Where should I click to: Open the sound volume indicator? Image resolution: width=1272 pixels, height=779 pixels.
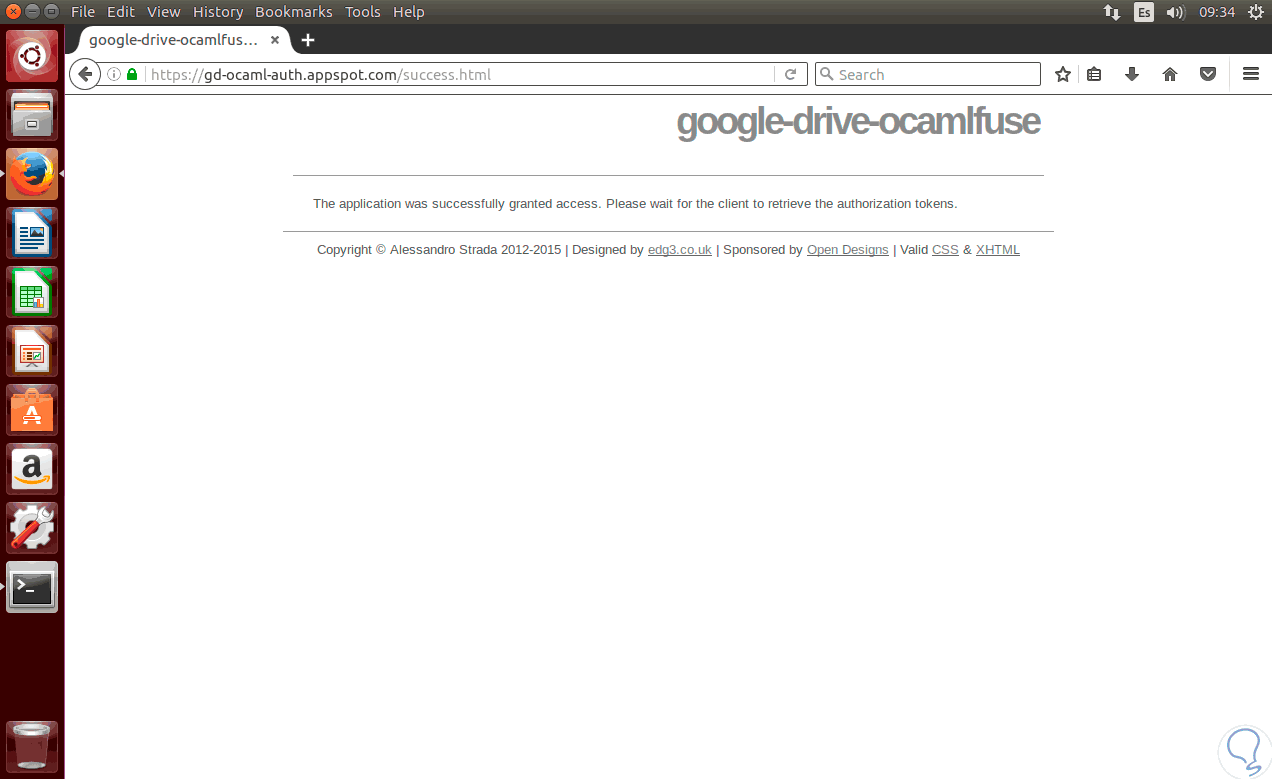coord(1175,12)
